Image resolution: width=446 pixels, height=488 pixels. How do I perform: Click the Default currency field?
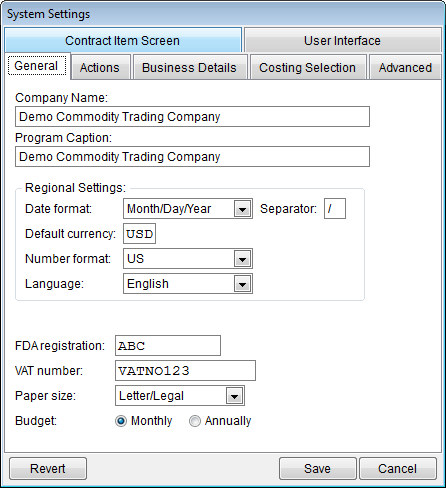tap(139, 234)
